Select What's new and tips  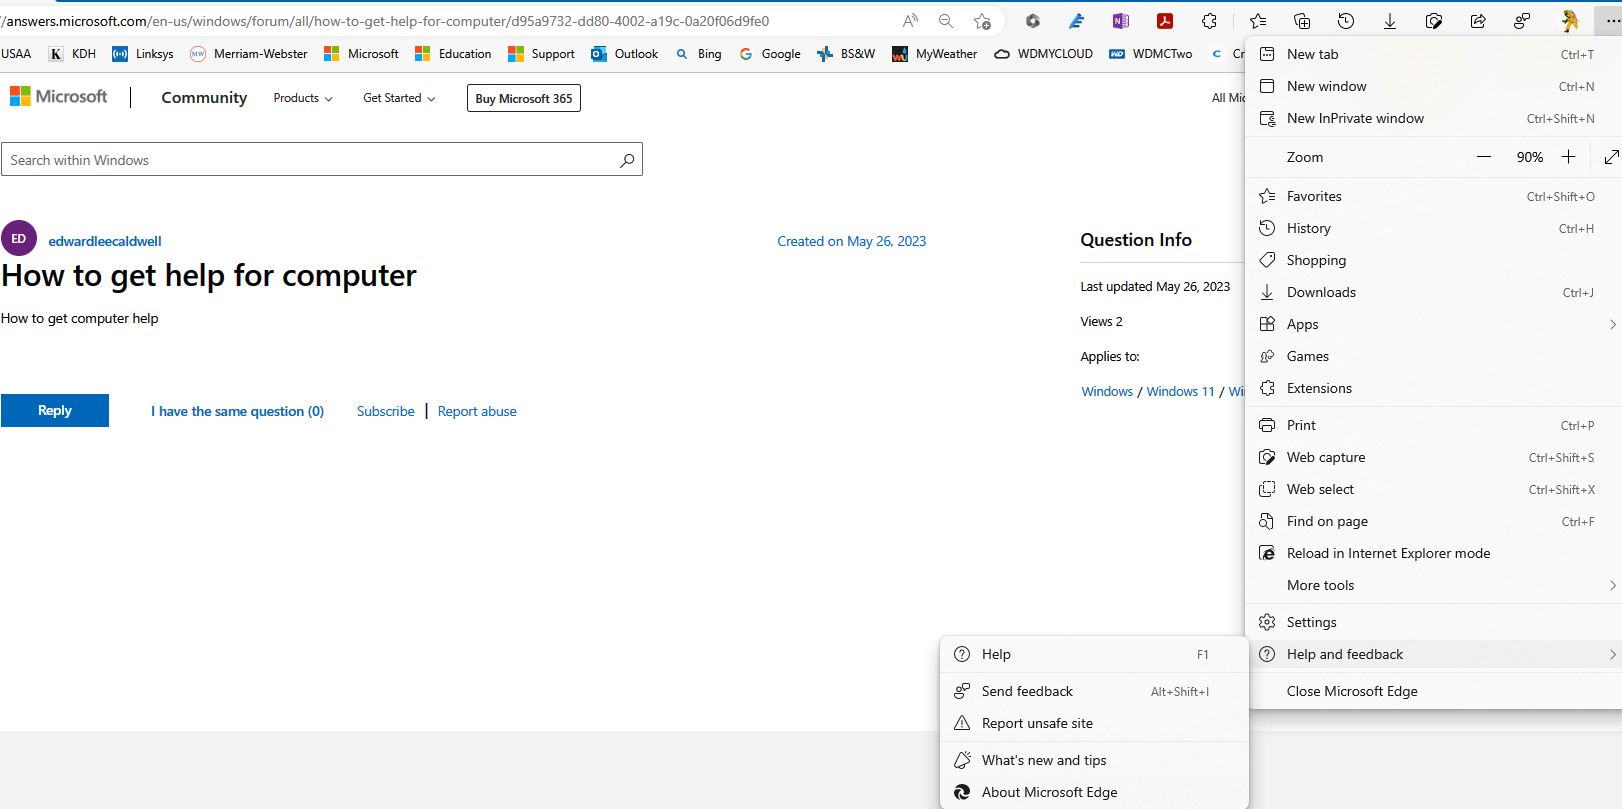[1094, 760]
